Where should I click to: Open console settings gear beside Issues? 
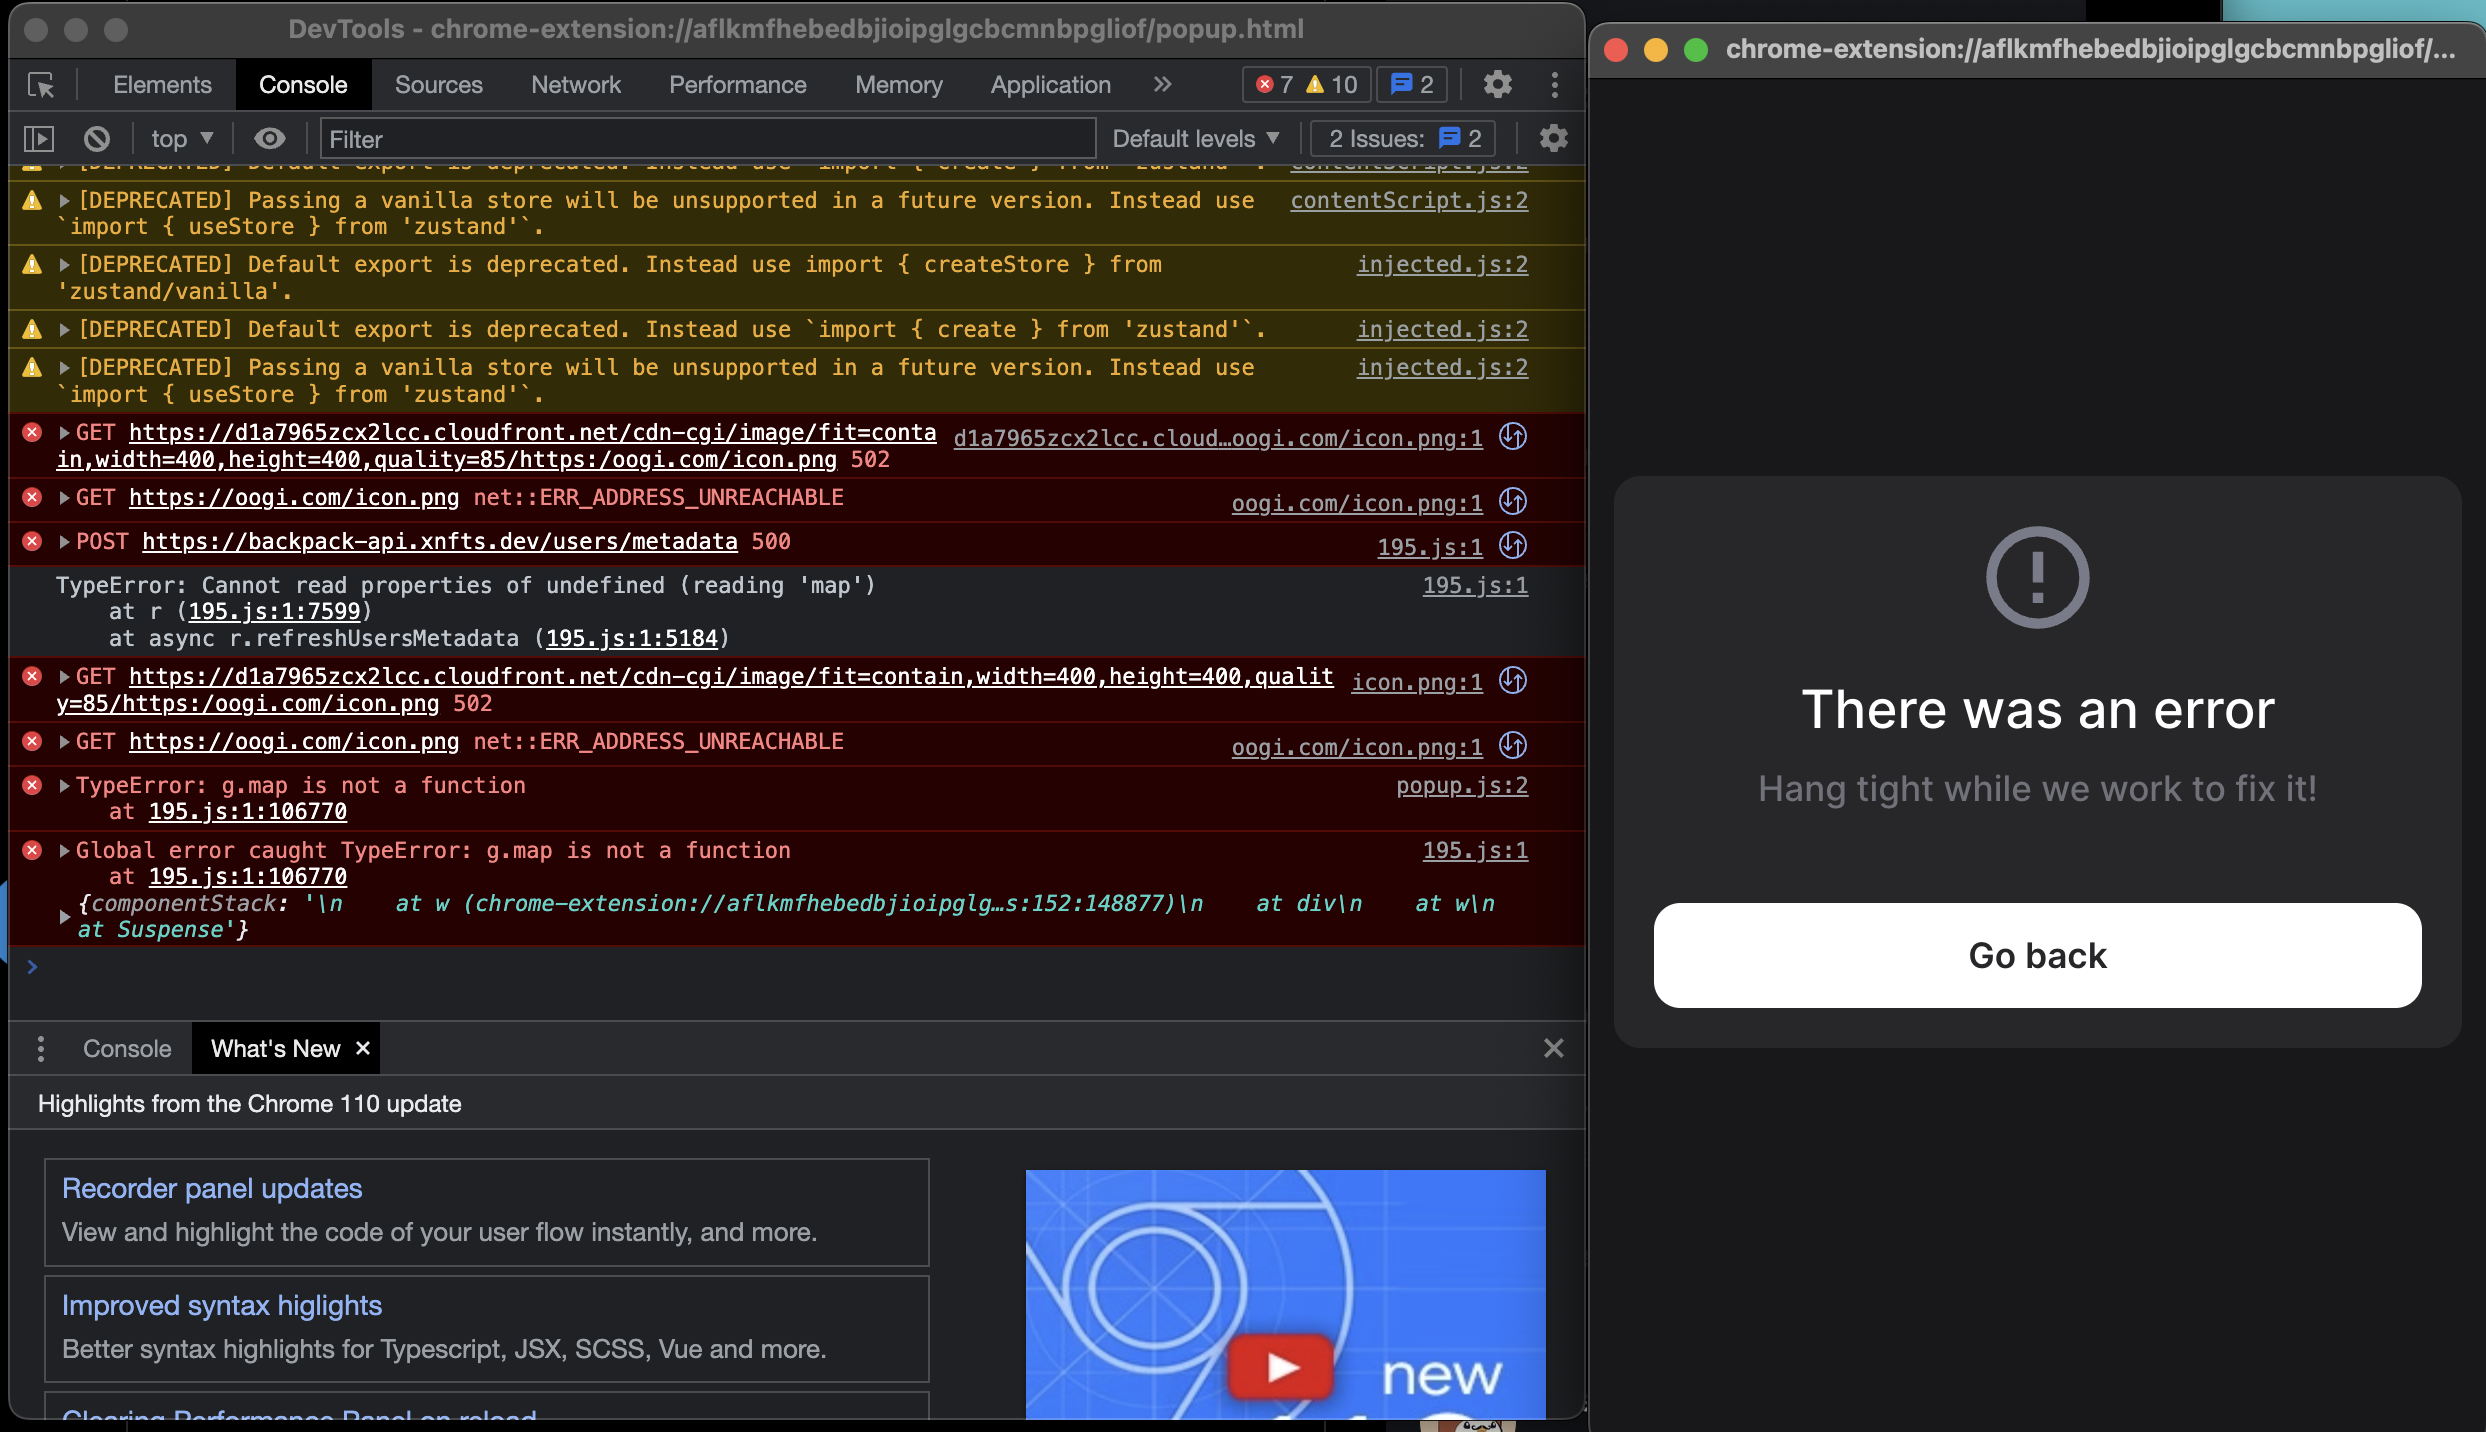(1553, 139)
